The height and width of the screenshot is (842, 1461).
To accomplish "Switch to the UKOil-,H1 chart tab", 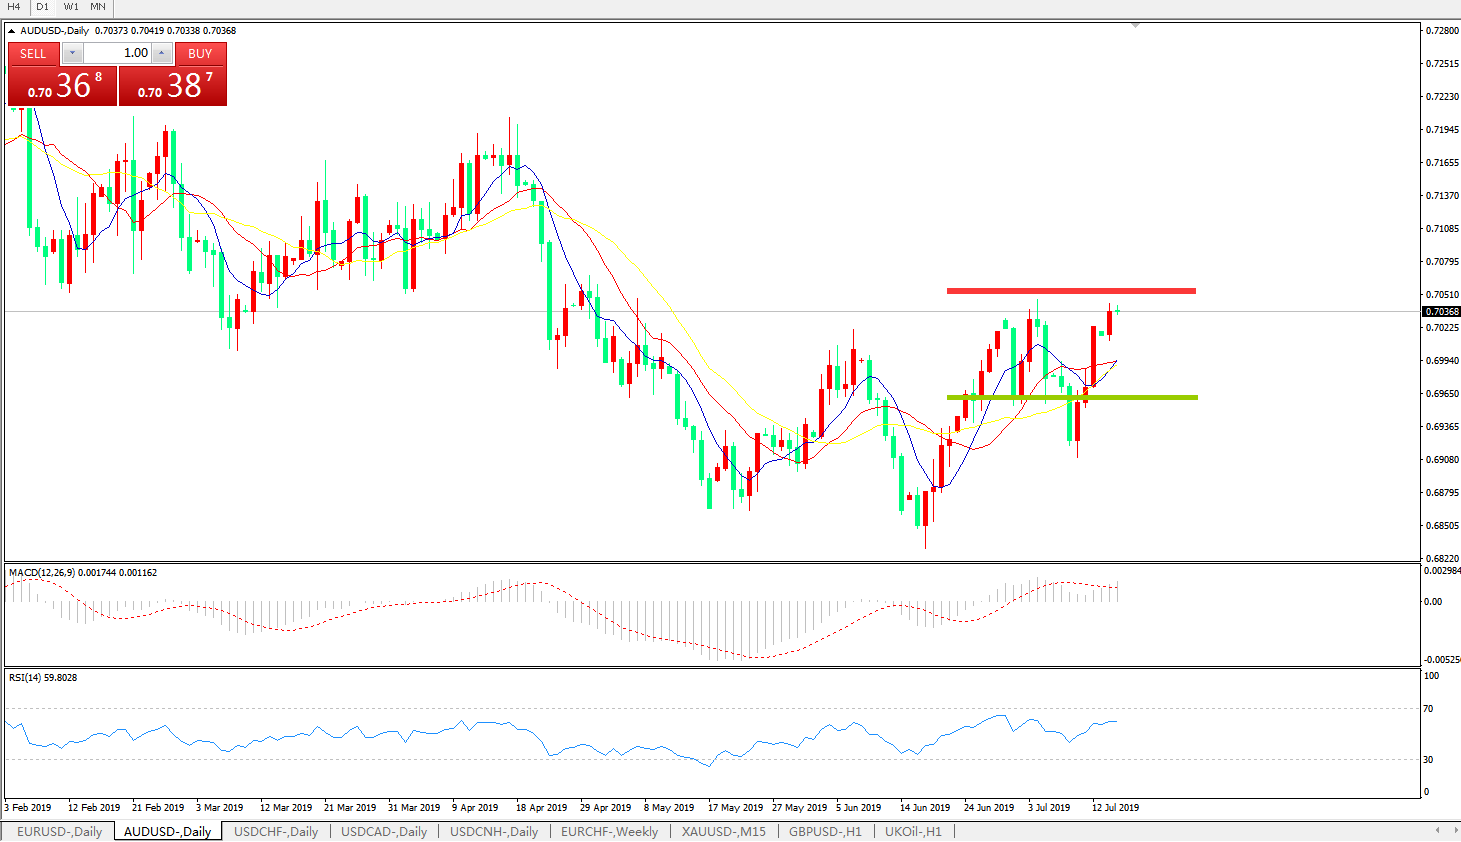I will 913,831.
